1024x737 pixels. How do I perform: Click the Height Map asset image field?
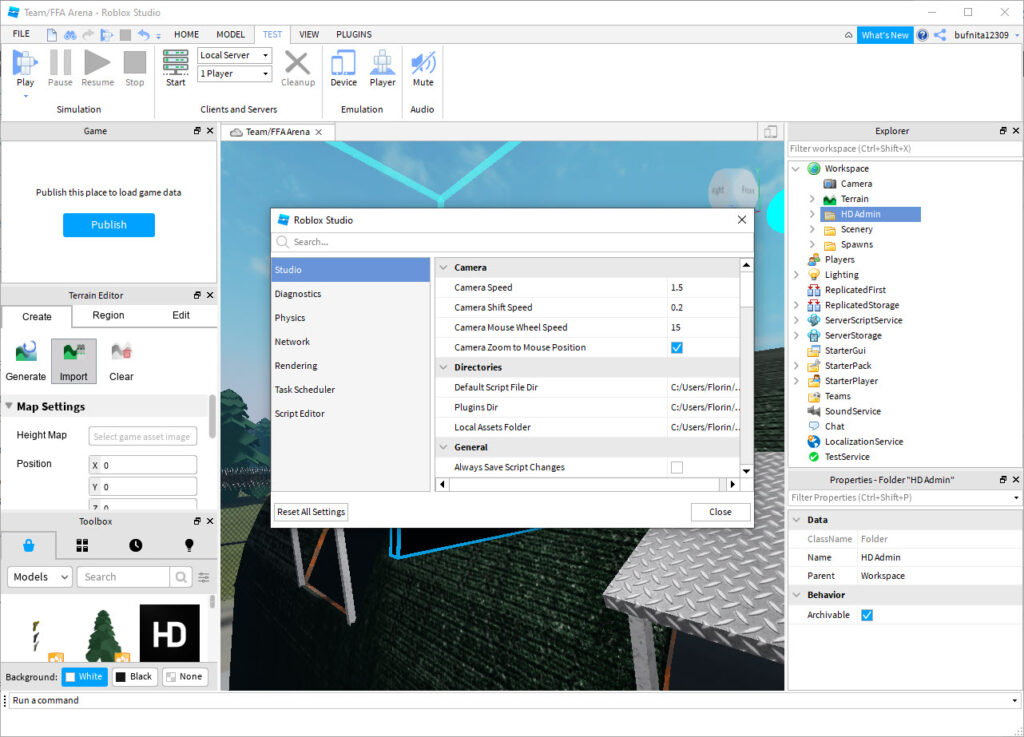[142, 437]
